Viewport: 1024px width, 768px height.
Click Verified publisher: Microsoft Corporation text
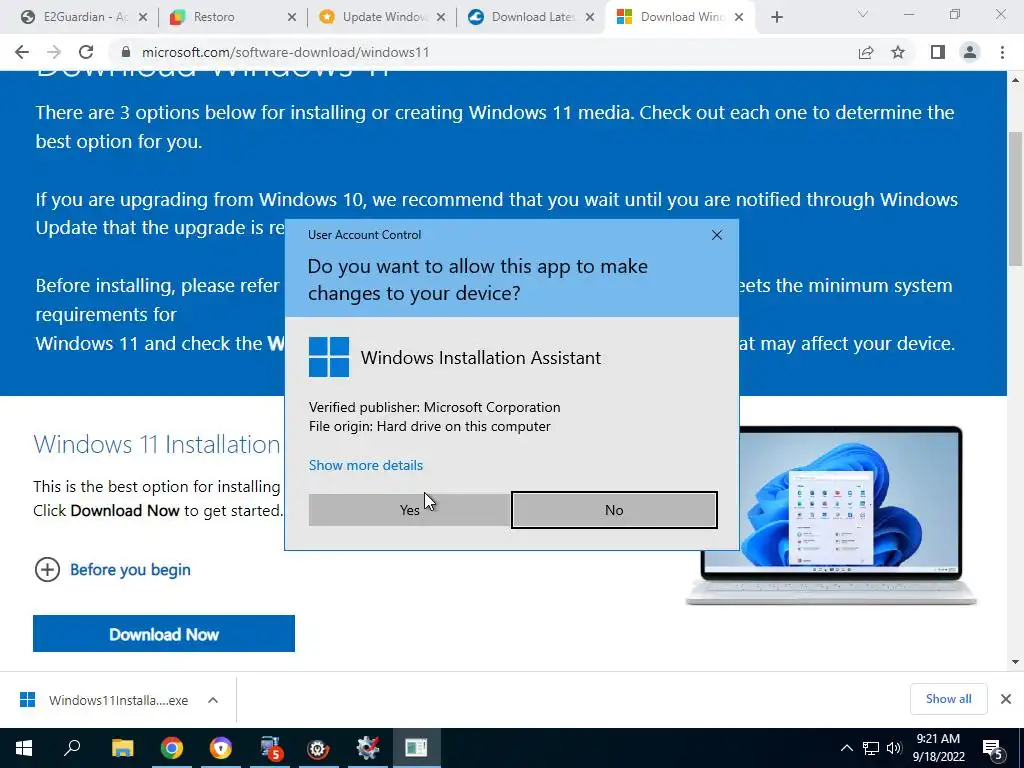[x=434, y=407]
